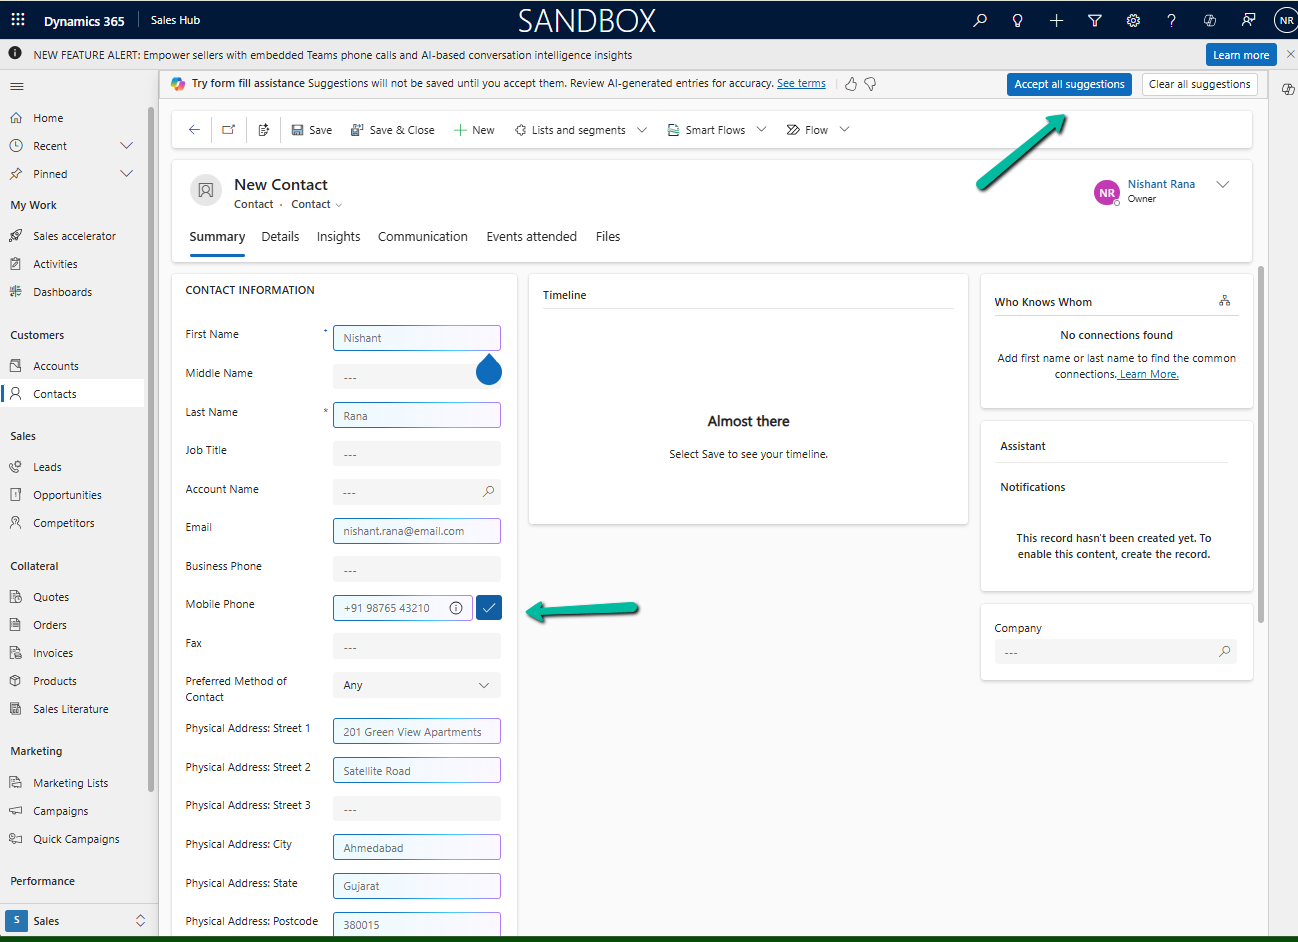The height and width of the screenshot is (942, 1298).
Task: Expand the Recent section chevron
Action: coord(126,146)
